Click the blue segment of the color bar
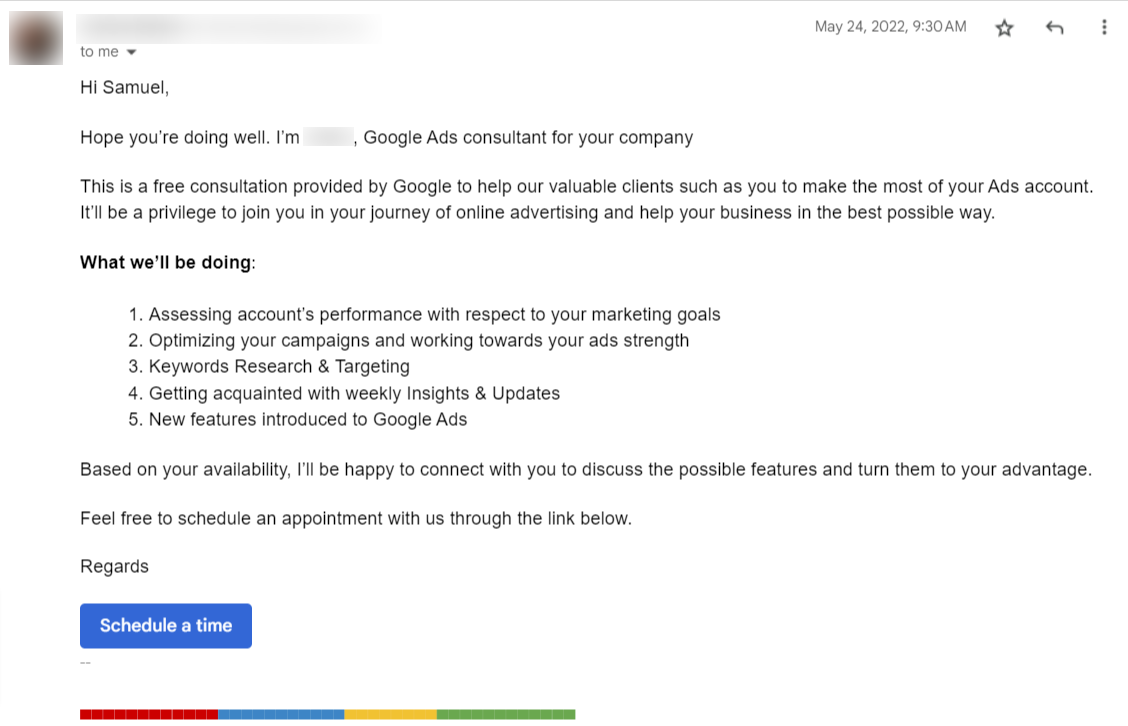Screen dimensions: 1128x726 click(x=281, y=714)
